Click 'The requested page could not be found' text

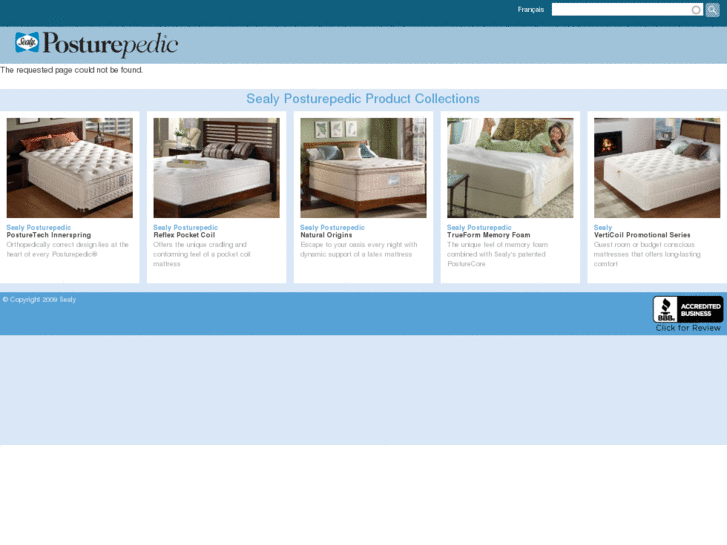click(x=71, y=70)
